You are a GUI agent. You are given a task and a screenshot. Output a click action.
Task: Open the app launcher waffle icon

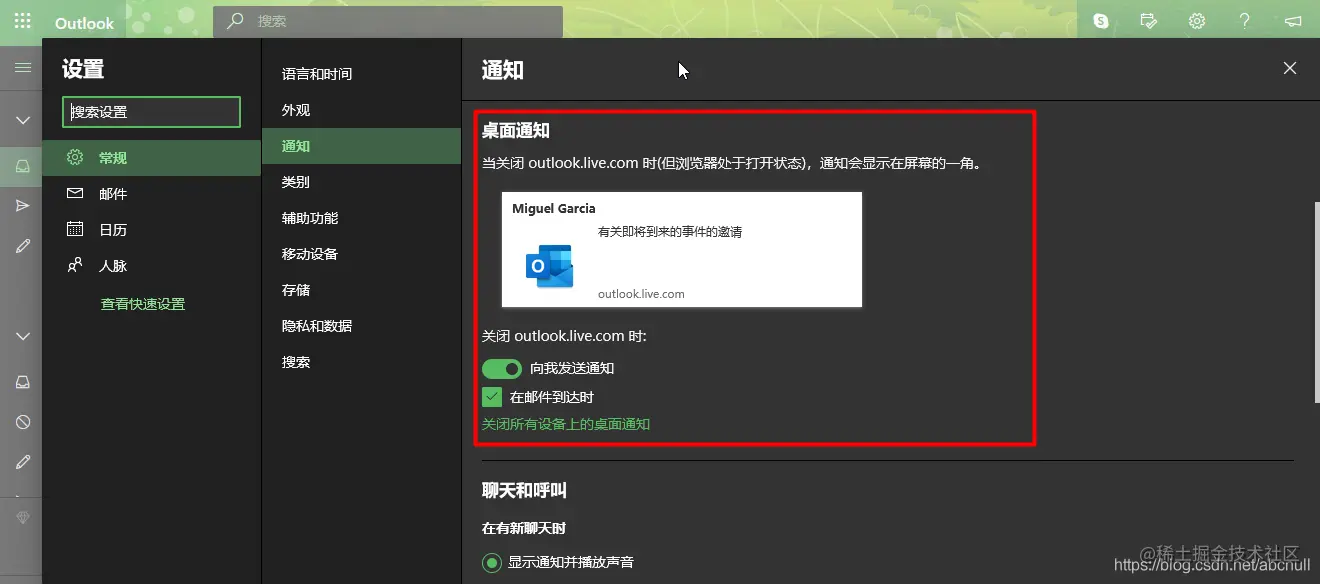pos(22,20)
